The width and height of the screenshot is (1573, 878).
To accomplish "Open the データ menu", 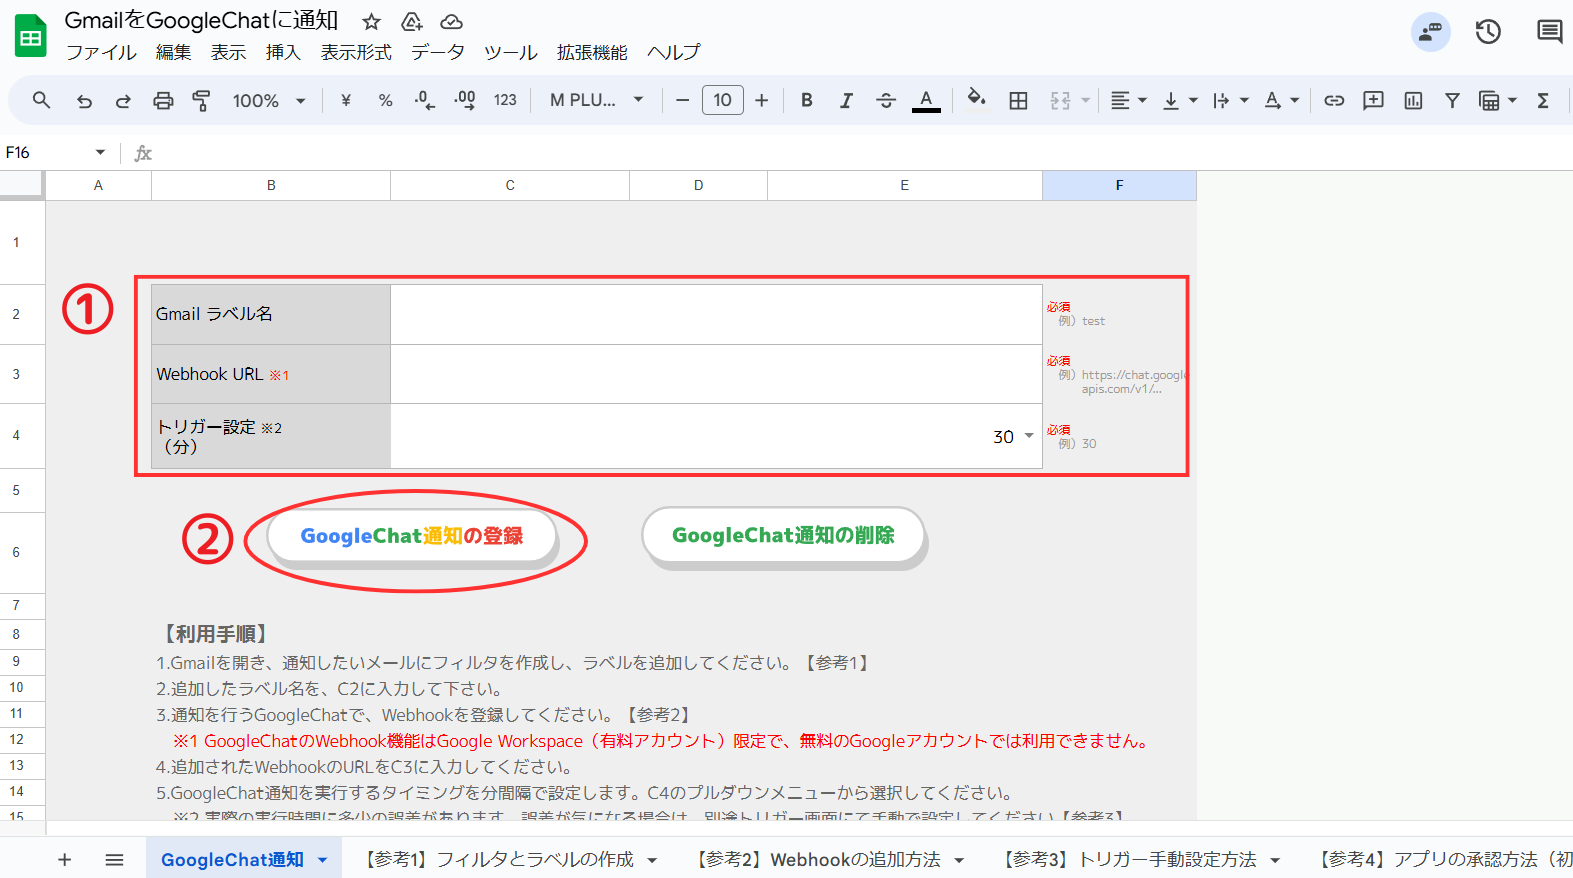I will pyautogui.click(x=438, y=52).
